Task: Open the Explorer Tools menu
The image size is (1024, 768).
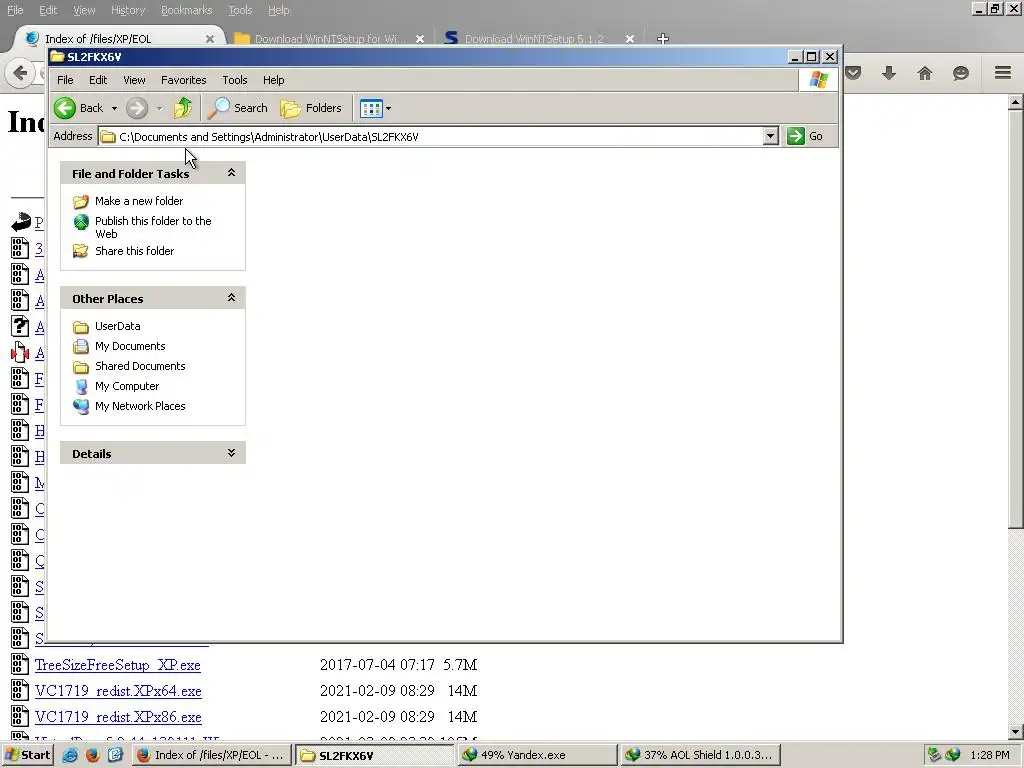Action: (x=234, y=80)
